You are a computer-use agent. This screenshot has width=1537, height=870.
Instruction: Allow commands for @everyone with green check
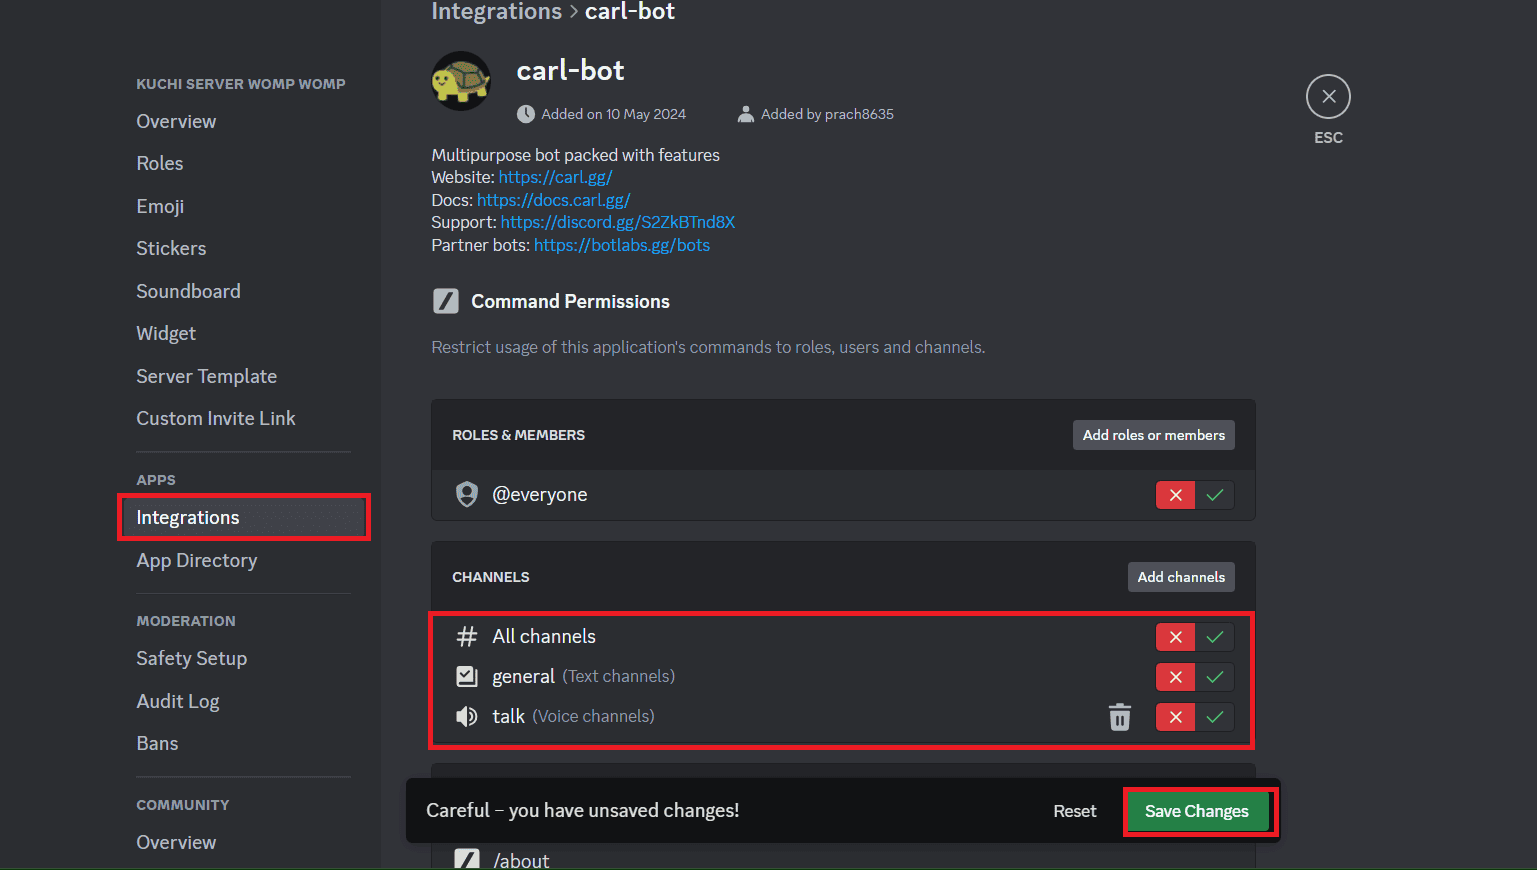click(x=1215, y=495)
